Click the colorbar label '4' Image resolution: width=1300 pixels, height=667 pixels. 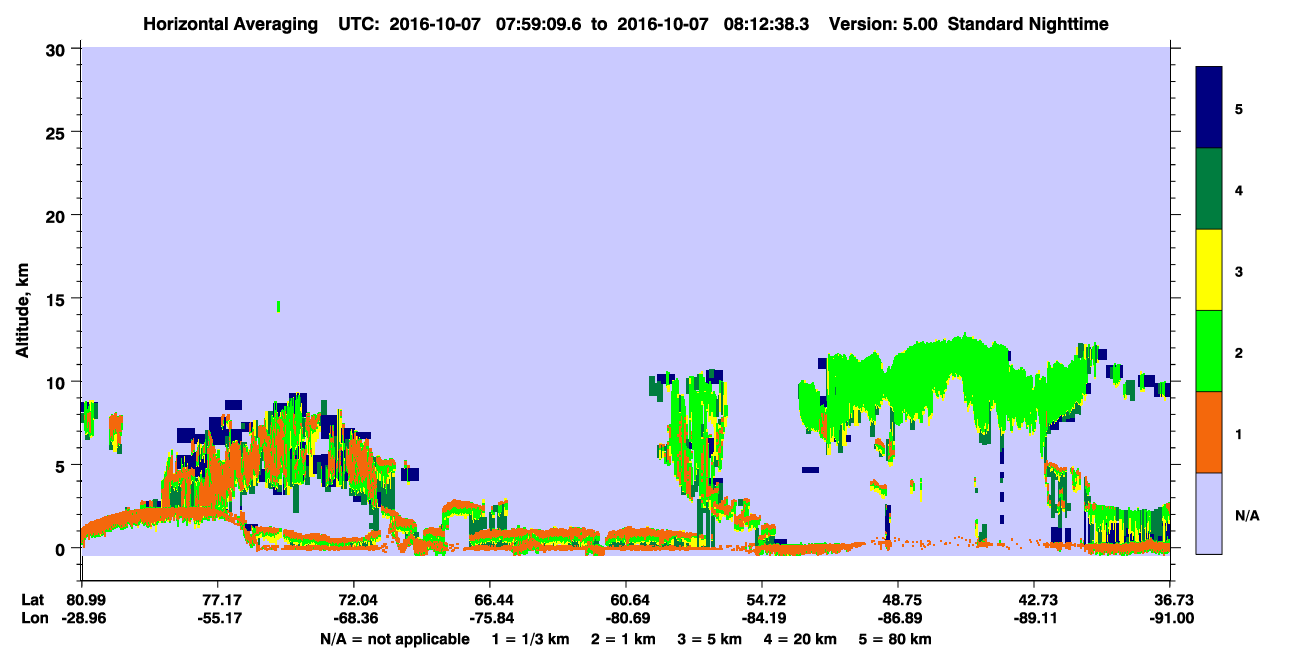(x=1238, y=189)
